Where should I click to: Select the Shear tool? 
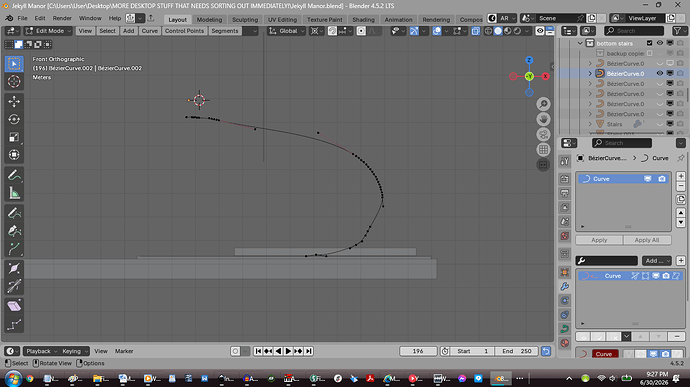pyautogui.click(x=14, y=306)
